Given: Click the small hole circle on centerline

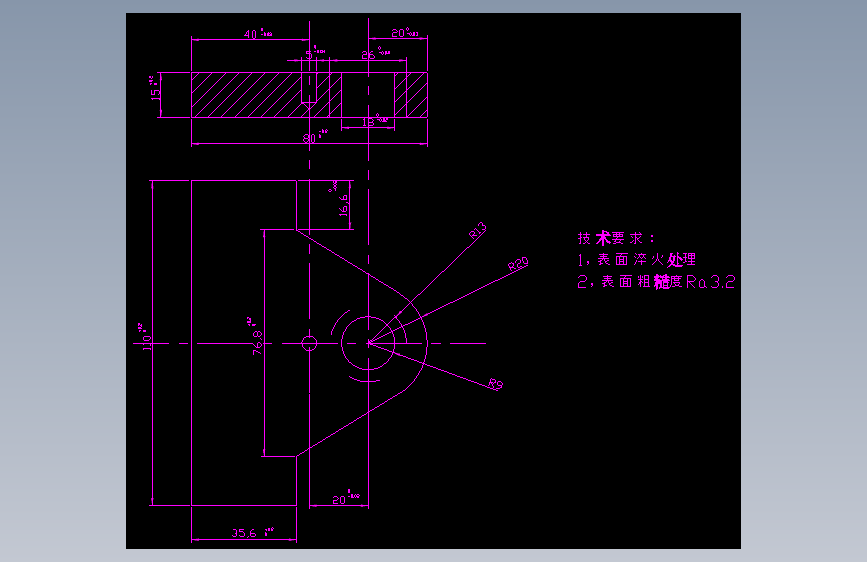Looking at the screenshot, I should 309,344.
